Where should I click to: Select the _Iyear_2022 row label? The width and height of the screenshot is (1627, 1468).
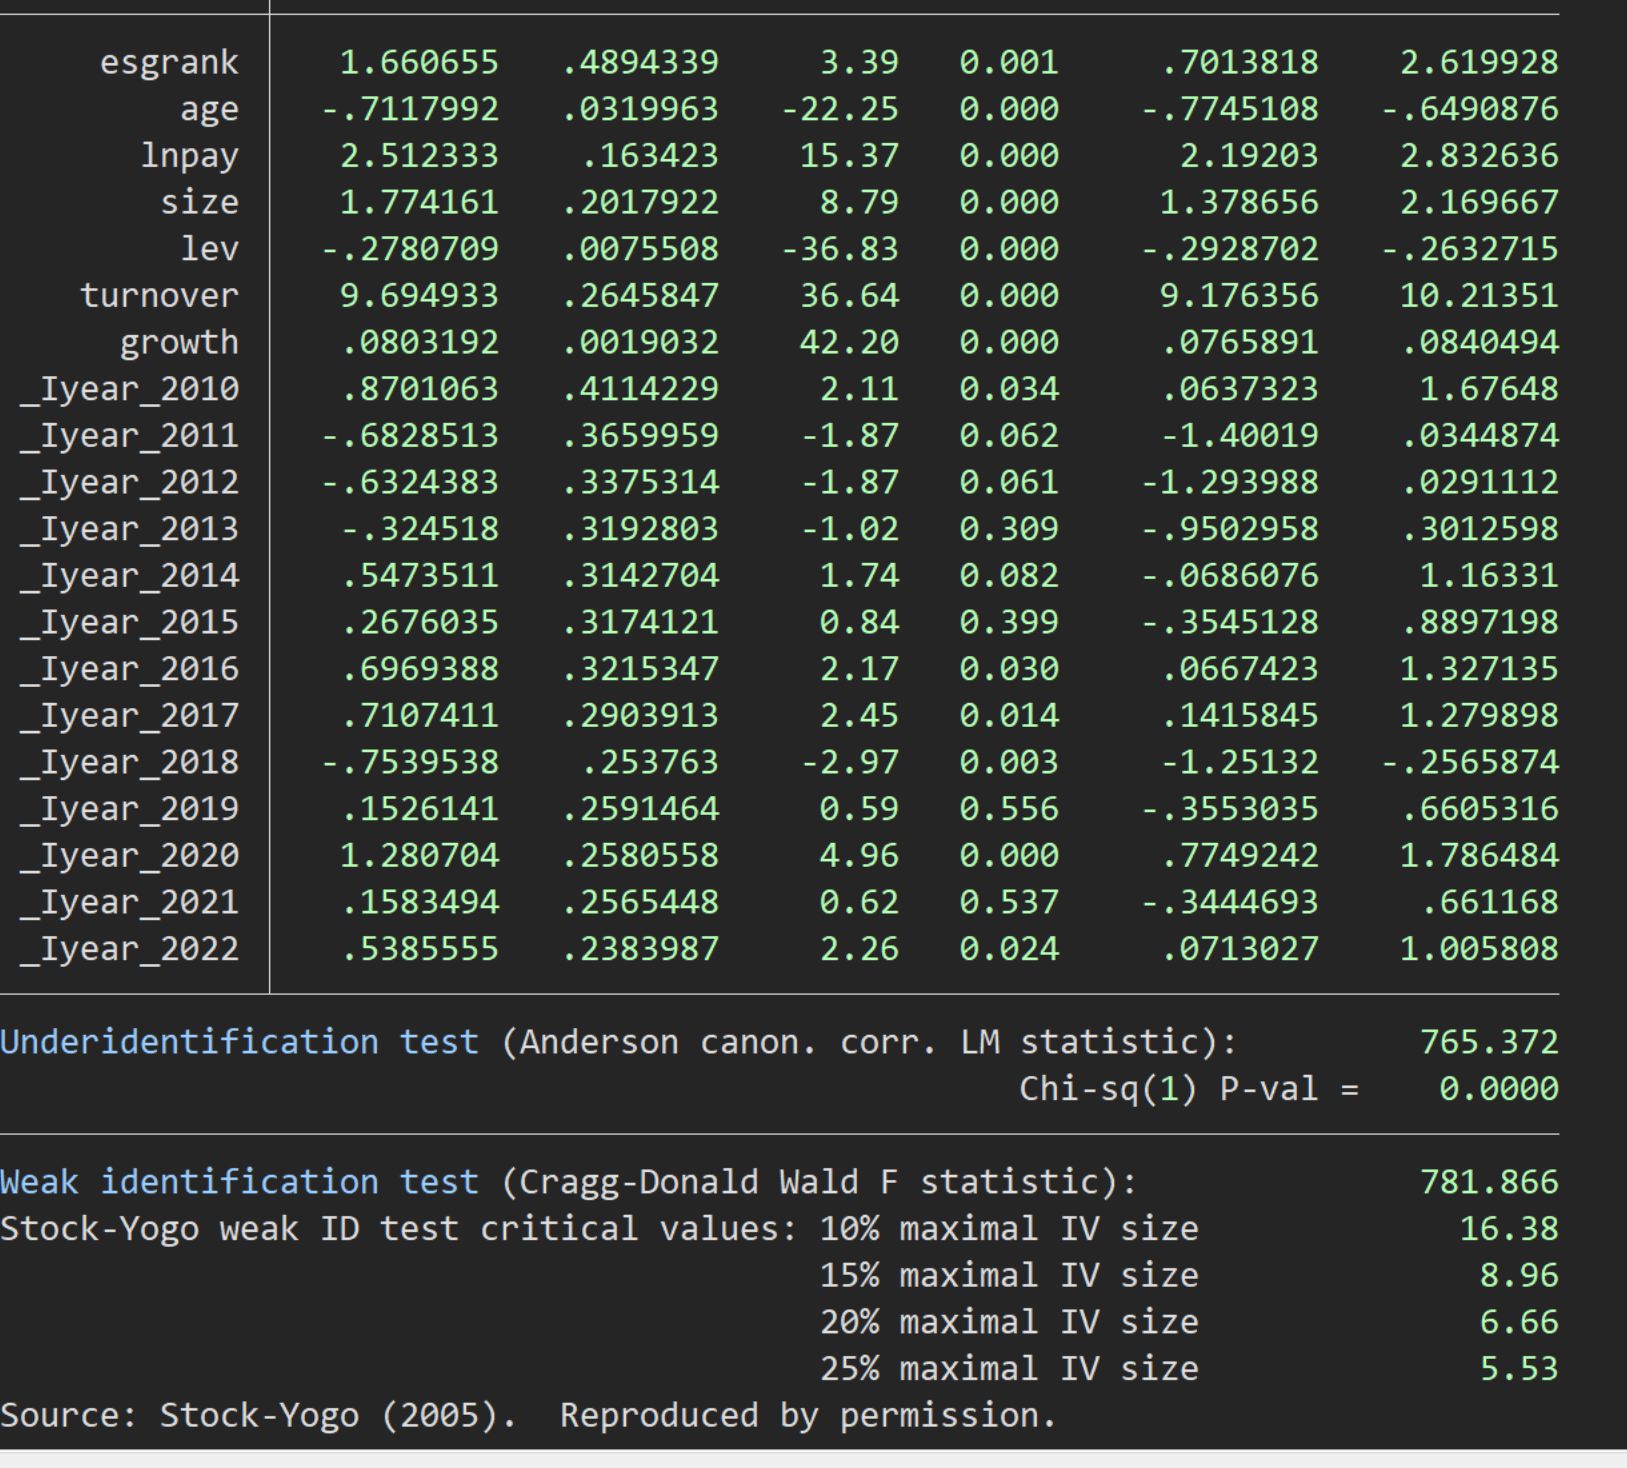(129, 949)
